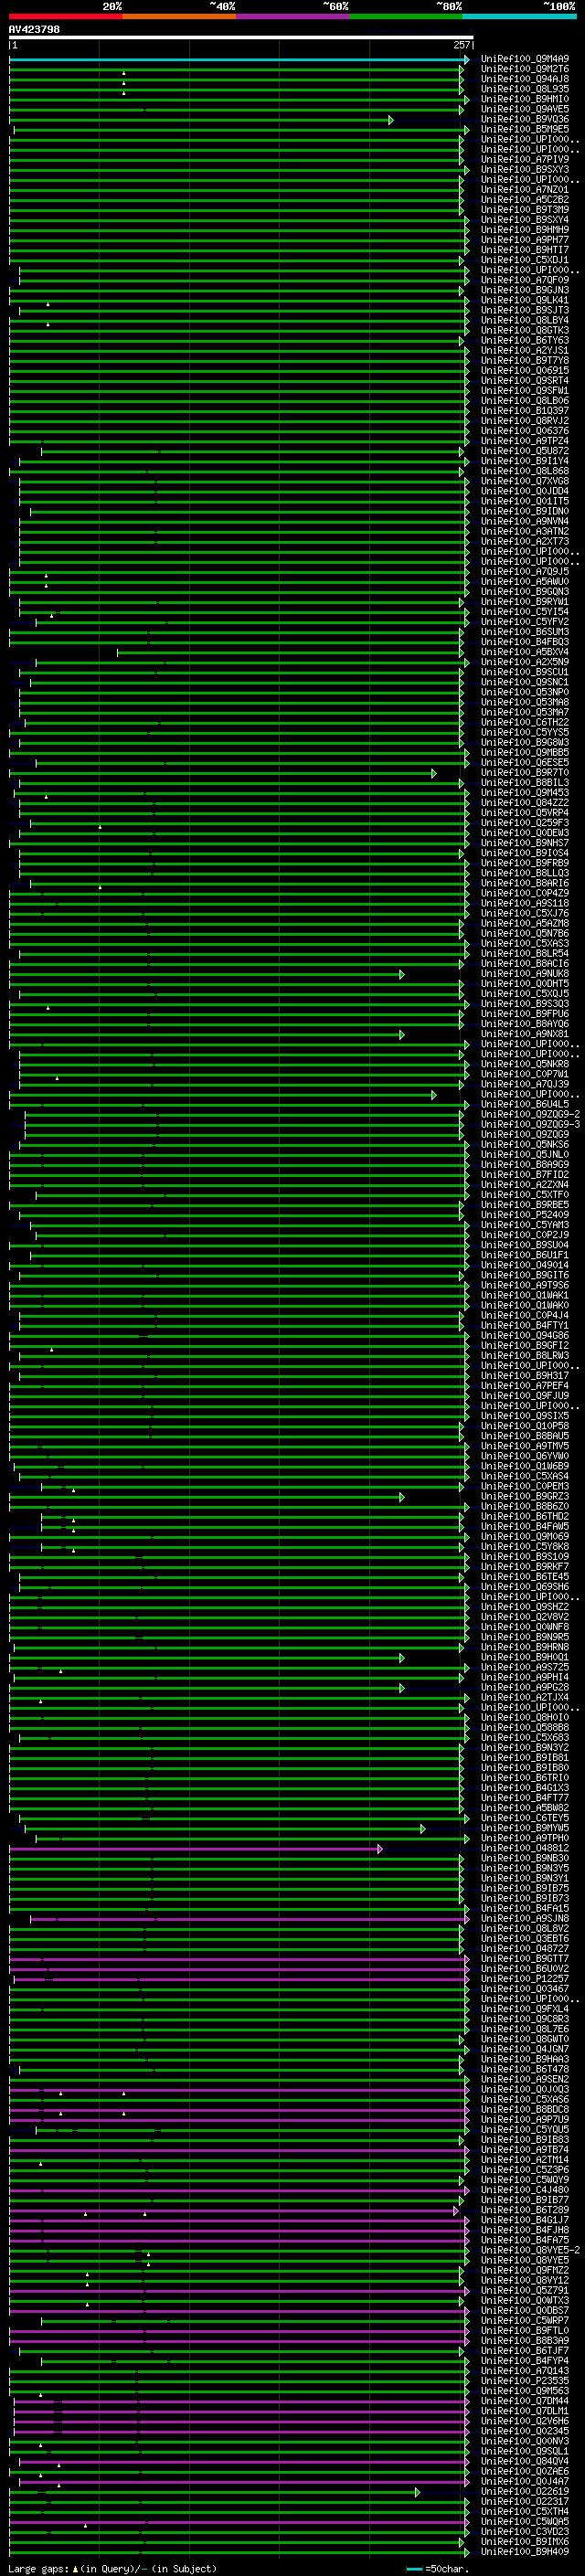Click the UniRef100_A2TM14 label
The width and height of the screenshot is (585, 2576).
[525, 2159]
